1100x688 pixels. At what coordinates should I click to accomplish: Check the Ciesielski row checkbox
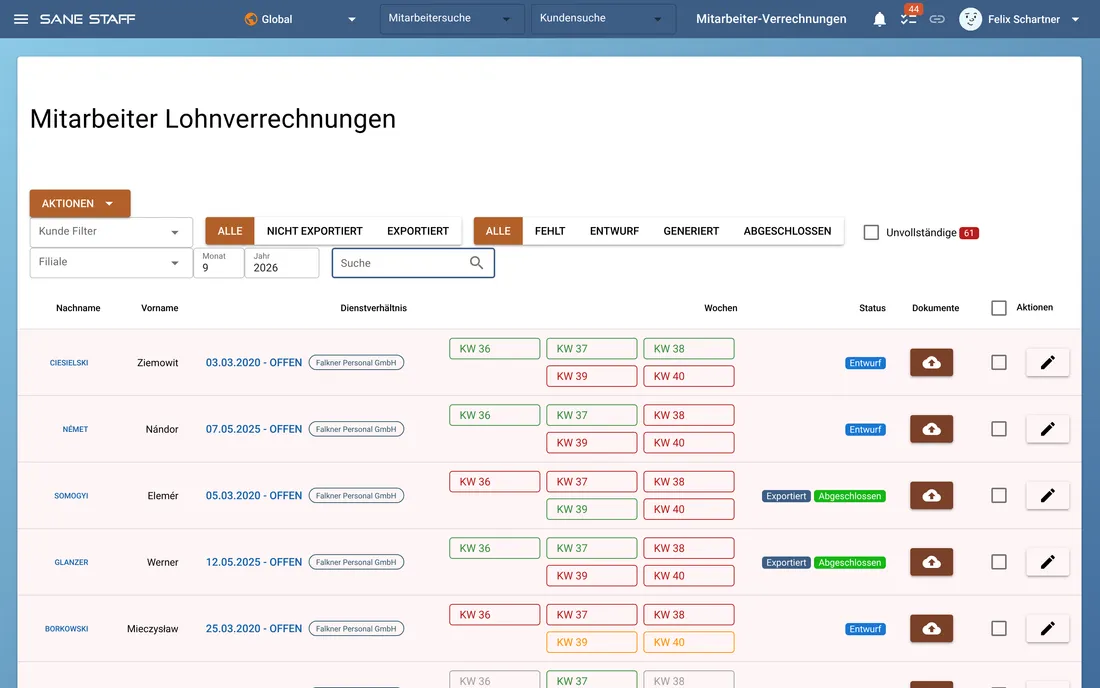point(999,363)
